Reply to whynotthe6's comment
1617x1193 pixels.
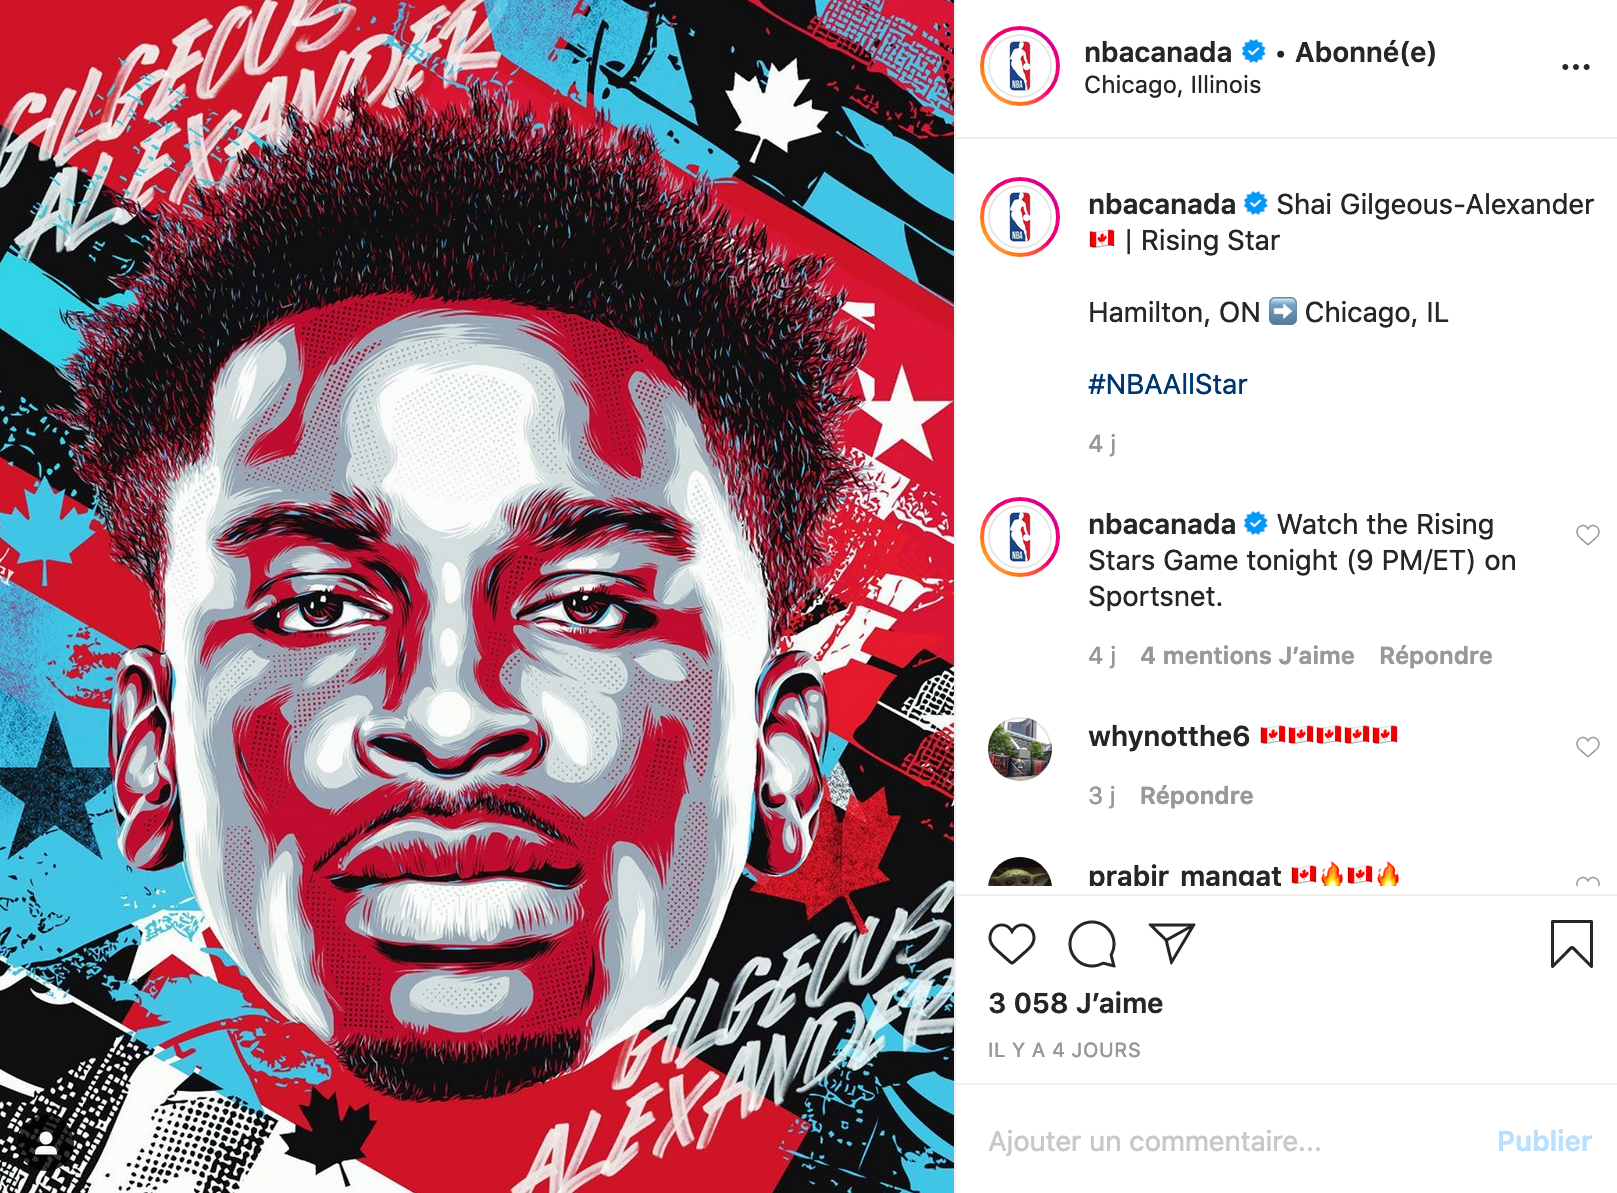[1196, 796]
